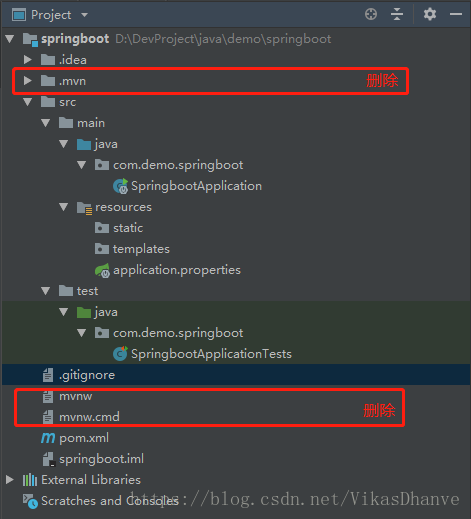Screen dimensions: 471x519
Task: Select the springboot root project name
Action: pos(75,39)
